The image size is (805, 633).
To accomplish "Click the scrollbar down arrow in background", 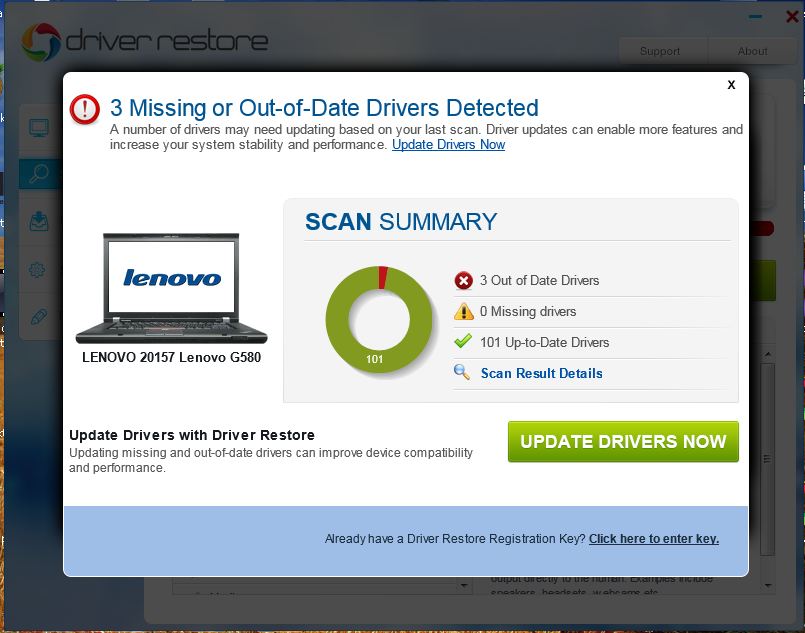I will [768, 585].
